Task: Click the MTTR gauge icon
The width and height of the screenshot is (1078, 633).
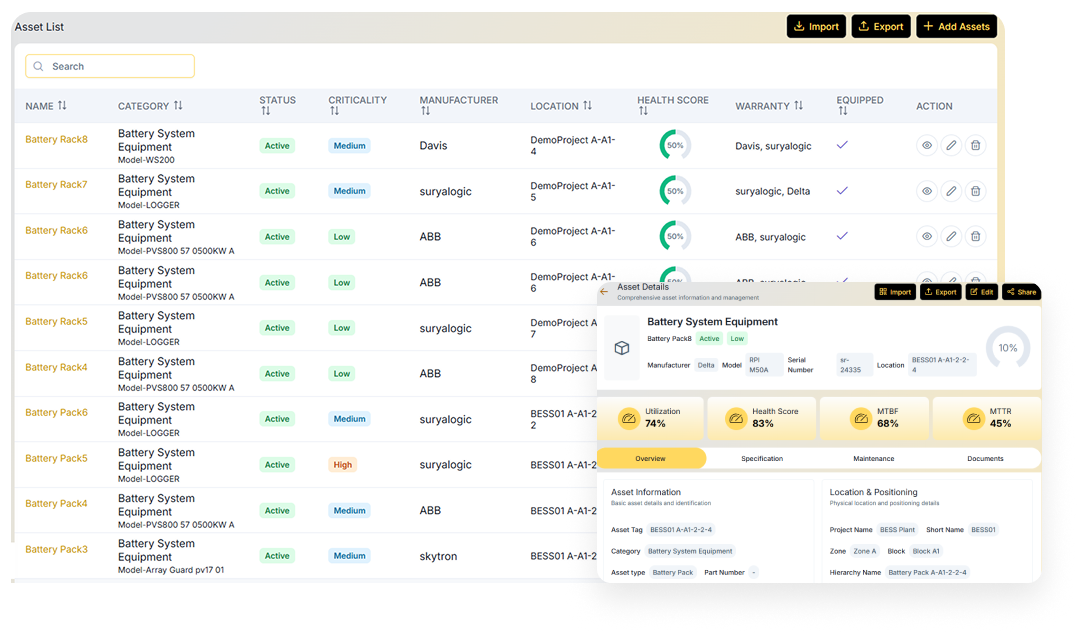Action: [x=973, y=418]
